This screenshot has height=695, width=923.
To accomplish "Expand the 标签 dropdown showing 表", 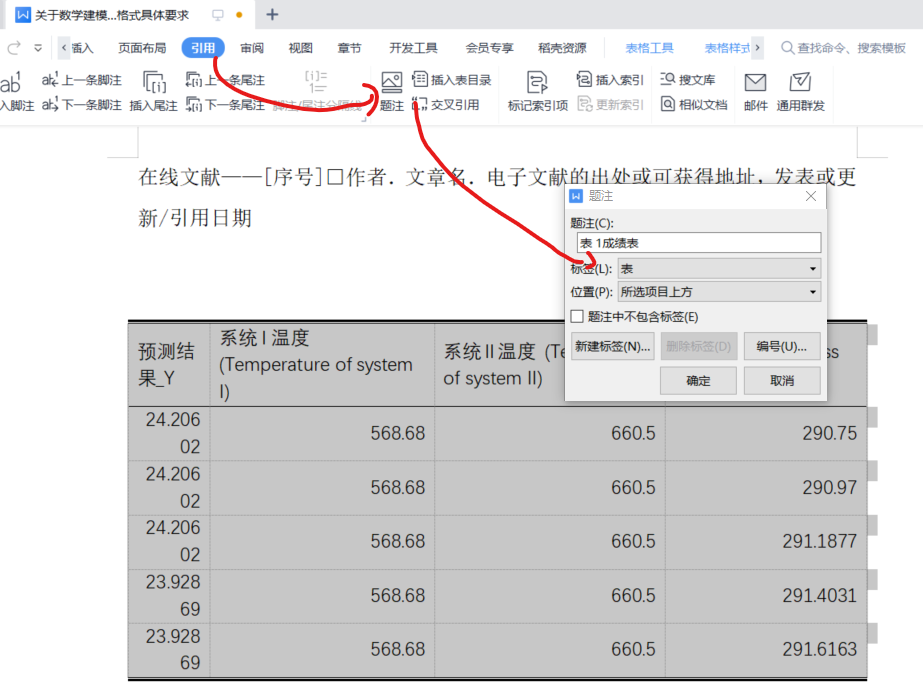I will pos(718,268).
